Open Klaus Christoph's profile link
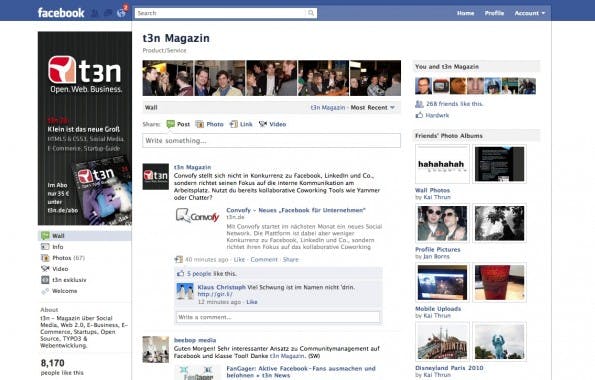 point(222,287)
